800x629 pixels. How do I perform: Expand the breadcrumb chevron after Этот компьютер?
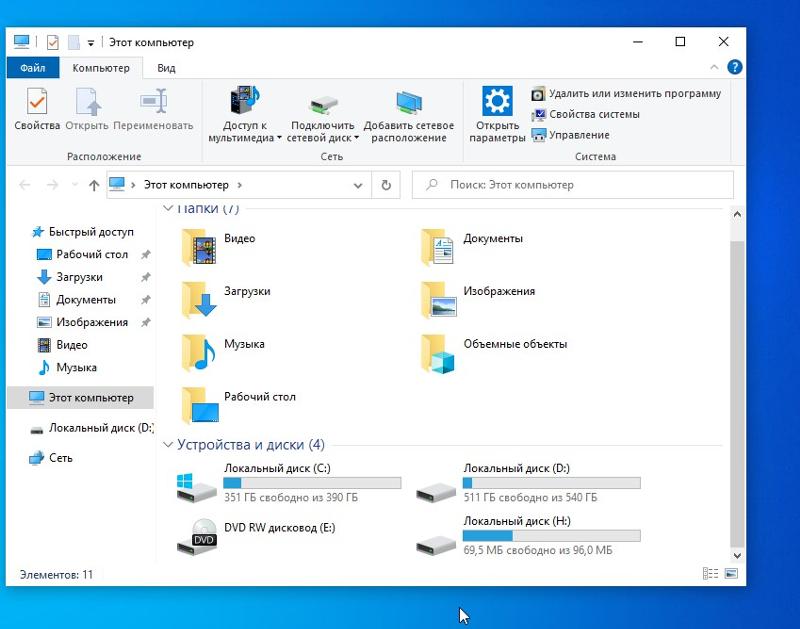click(x=239, y=185)
